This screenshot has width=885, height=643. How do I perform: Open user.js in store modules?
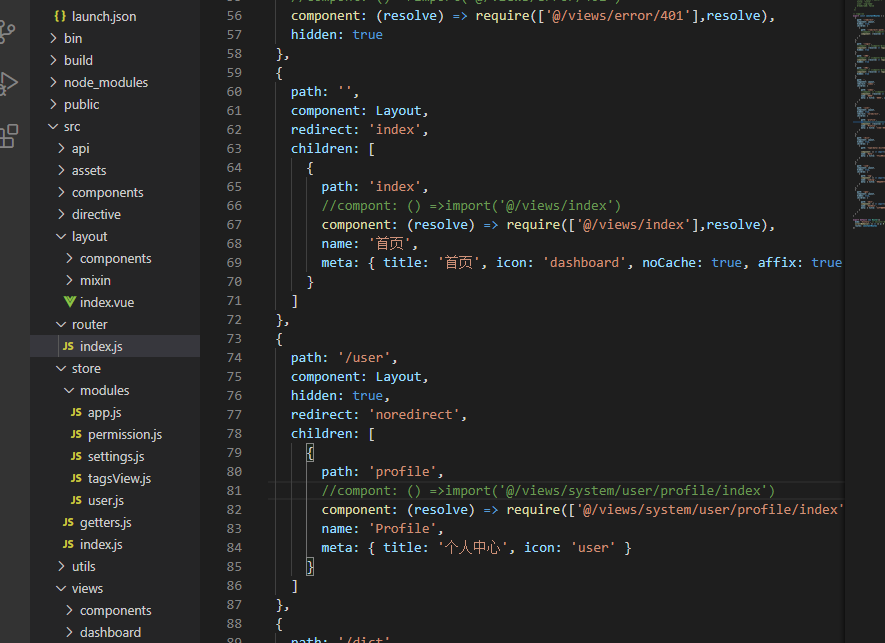point(97,501)
